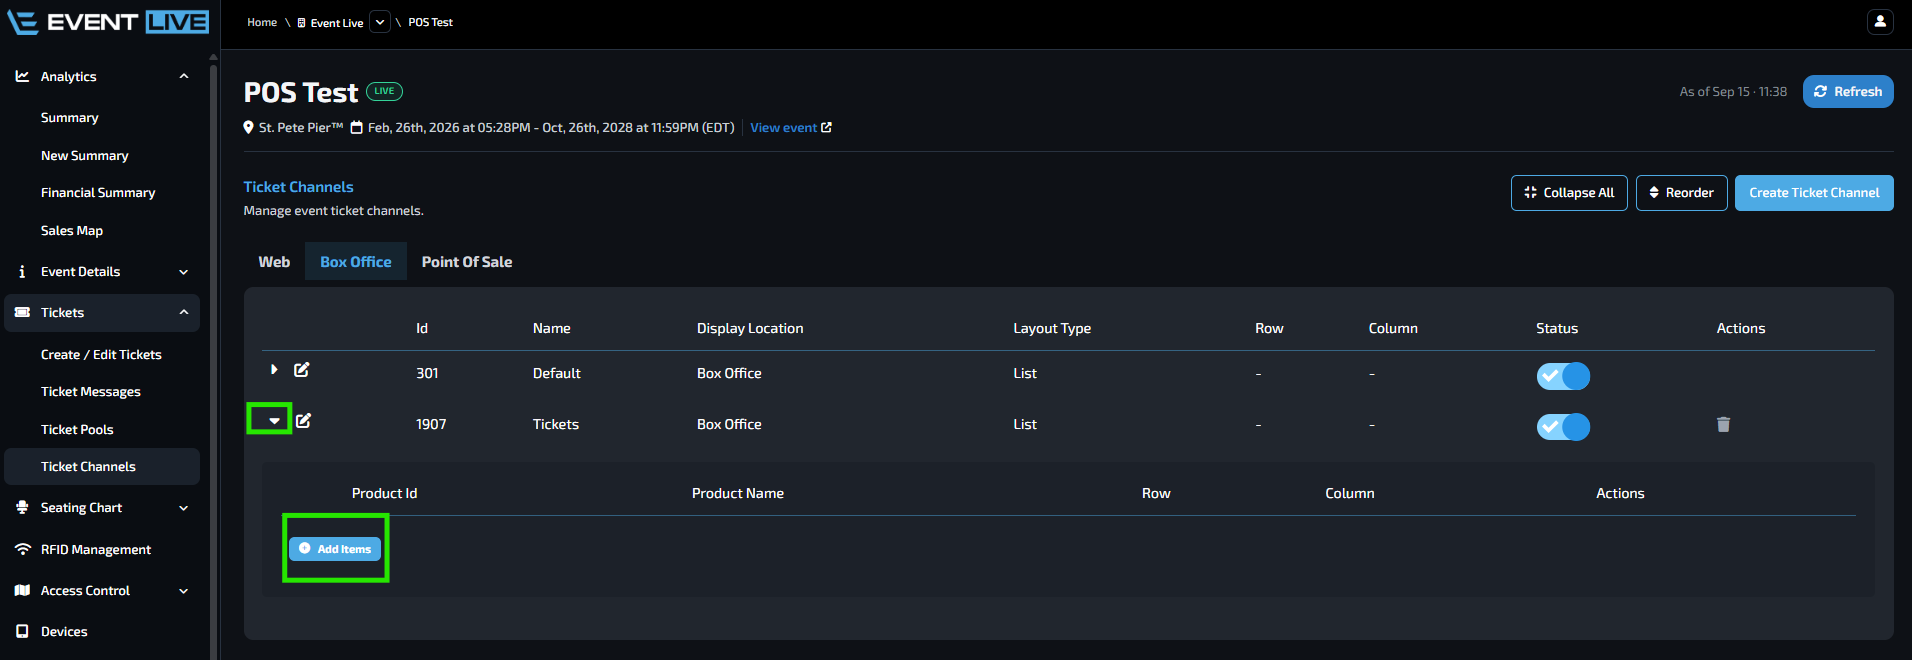1912x660 pixels.
Task: Collapse the Tickets channel row
Action: [274, 421]
